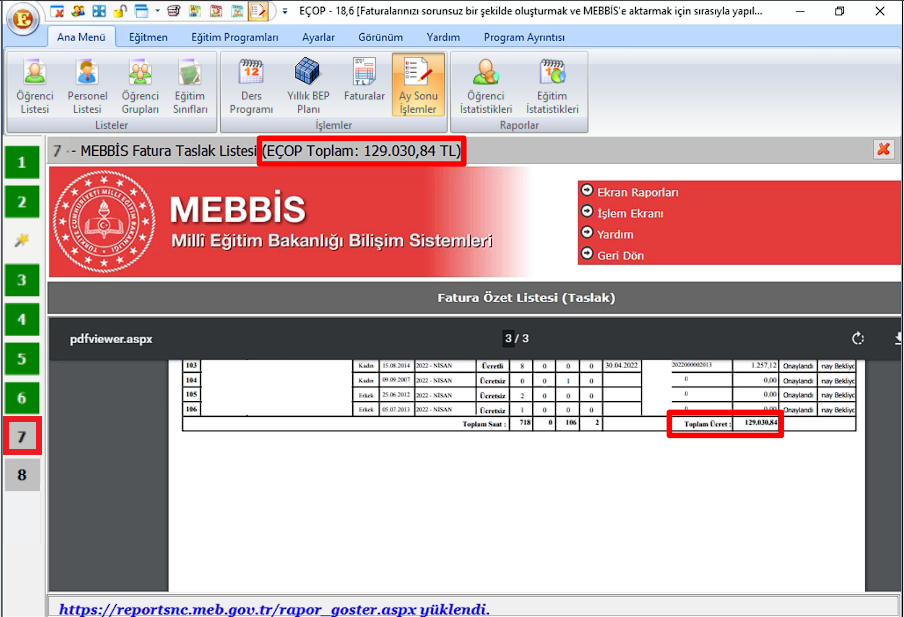The height and width of the screenshot is (617, 904).
Task: Click the 1.257,12 amount in row 103
Action: click(x=764, y=365)
